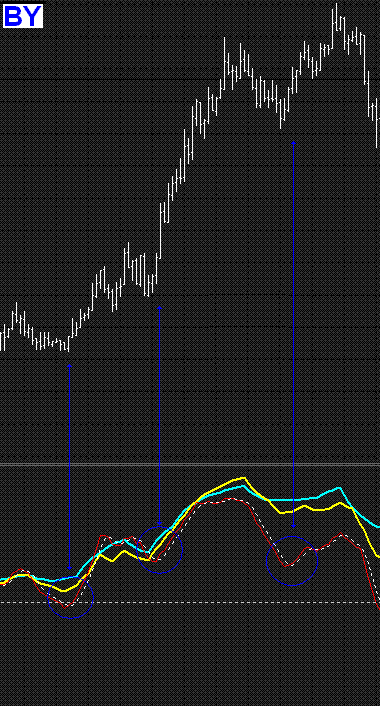The height and width of the screenshot is (706, 380).
Task: Click the dashed white horizontal level line
Action: (x=190, y=602)
